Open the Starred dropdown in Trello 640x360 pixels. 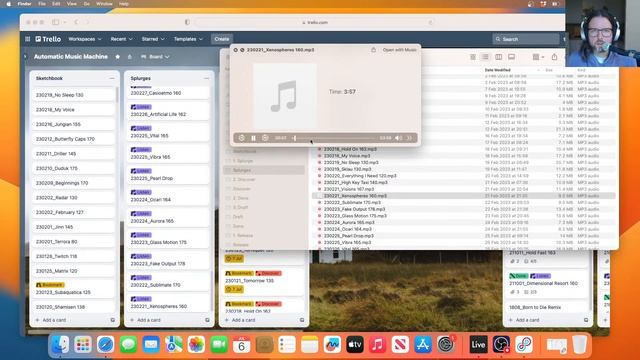pos(153,39)
